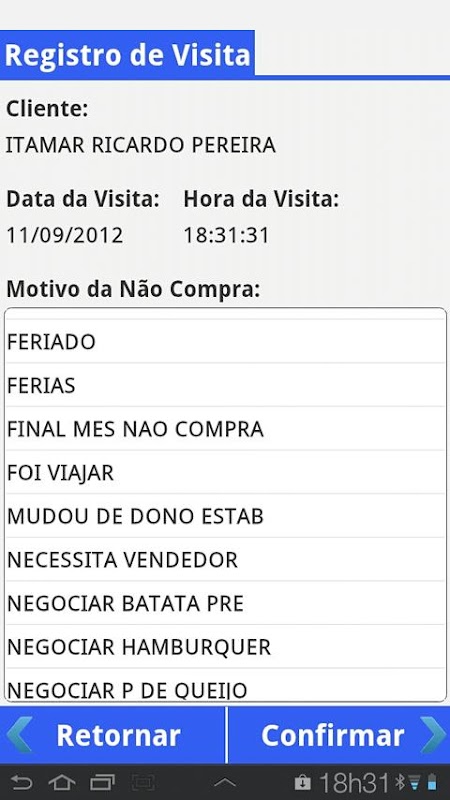Tap the screenshot capture icon in navigation bar

(x=143, y=782)
